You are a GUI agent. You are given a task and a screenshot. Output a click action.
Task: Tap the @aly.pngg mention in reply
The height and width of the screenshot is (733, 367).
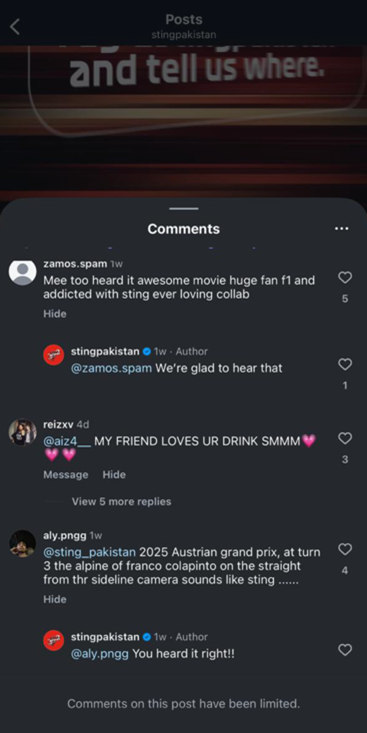coord(100,654)
